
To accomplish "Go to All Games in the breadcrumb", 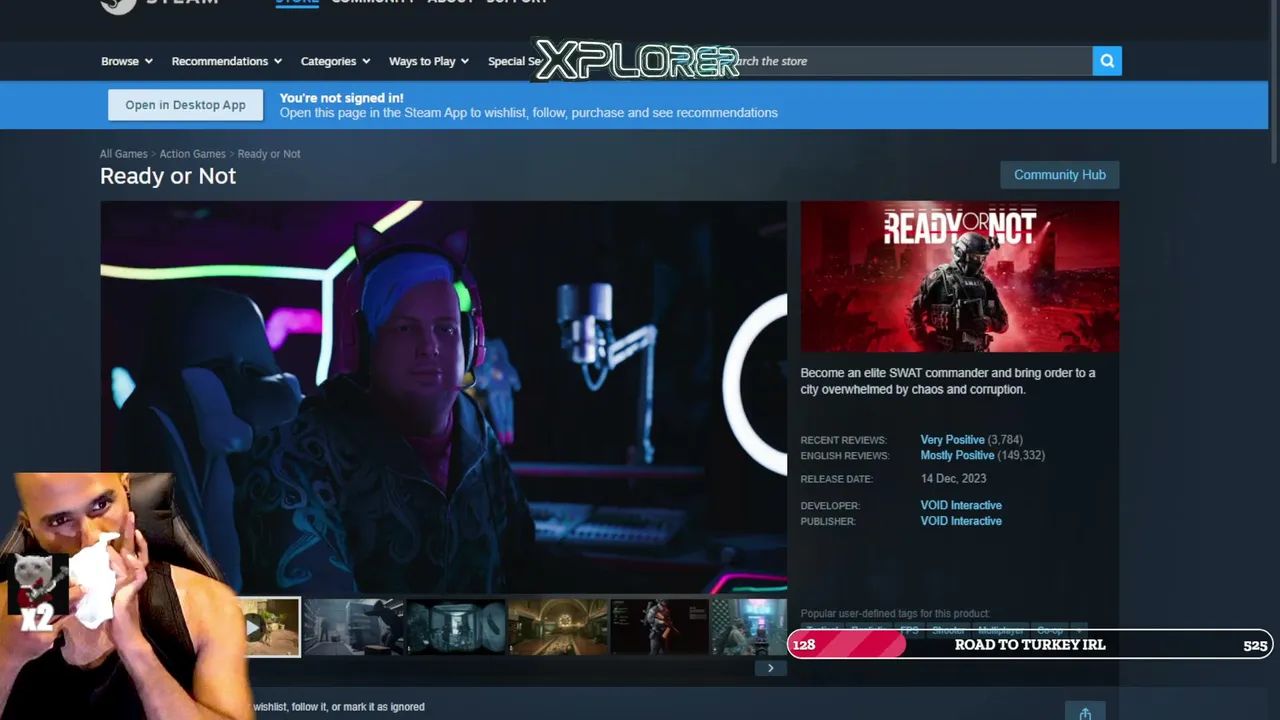I will [123, 154].
